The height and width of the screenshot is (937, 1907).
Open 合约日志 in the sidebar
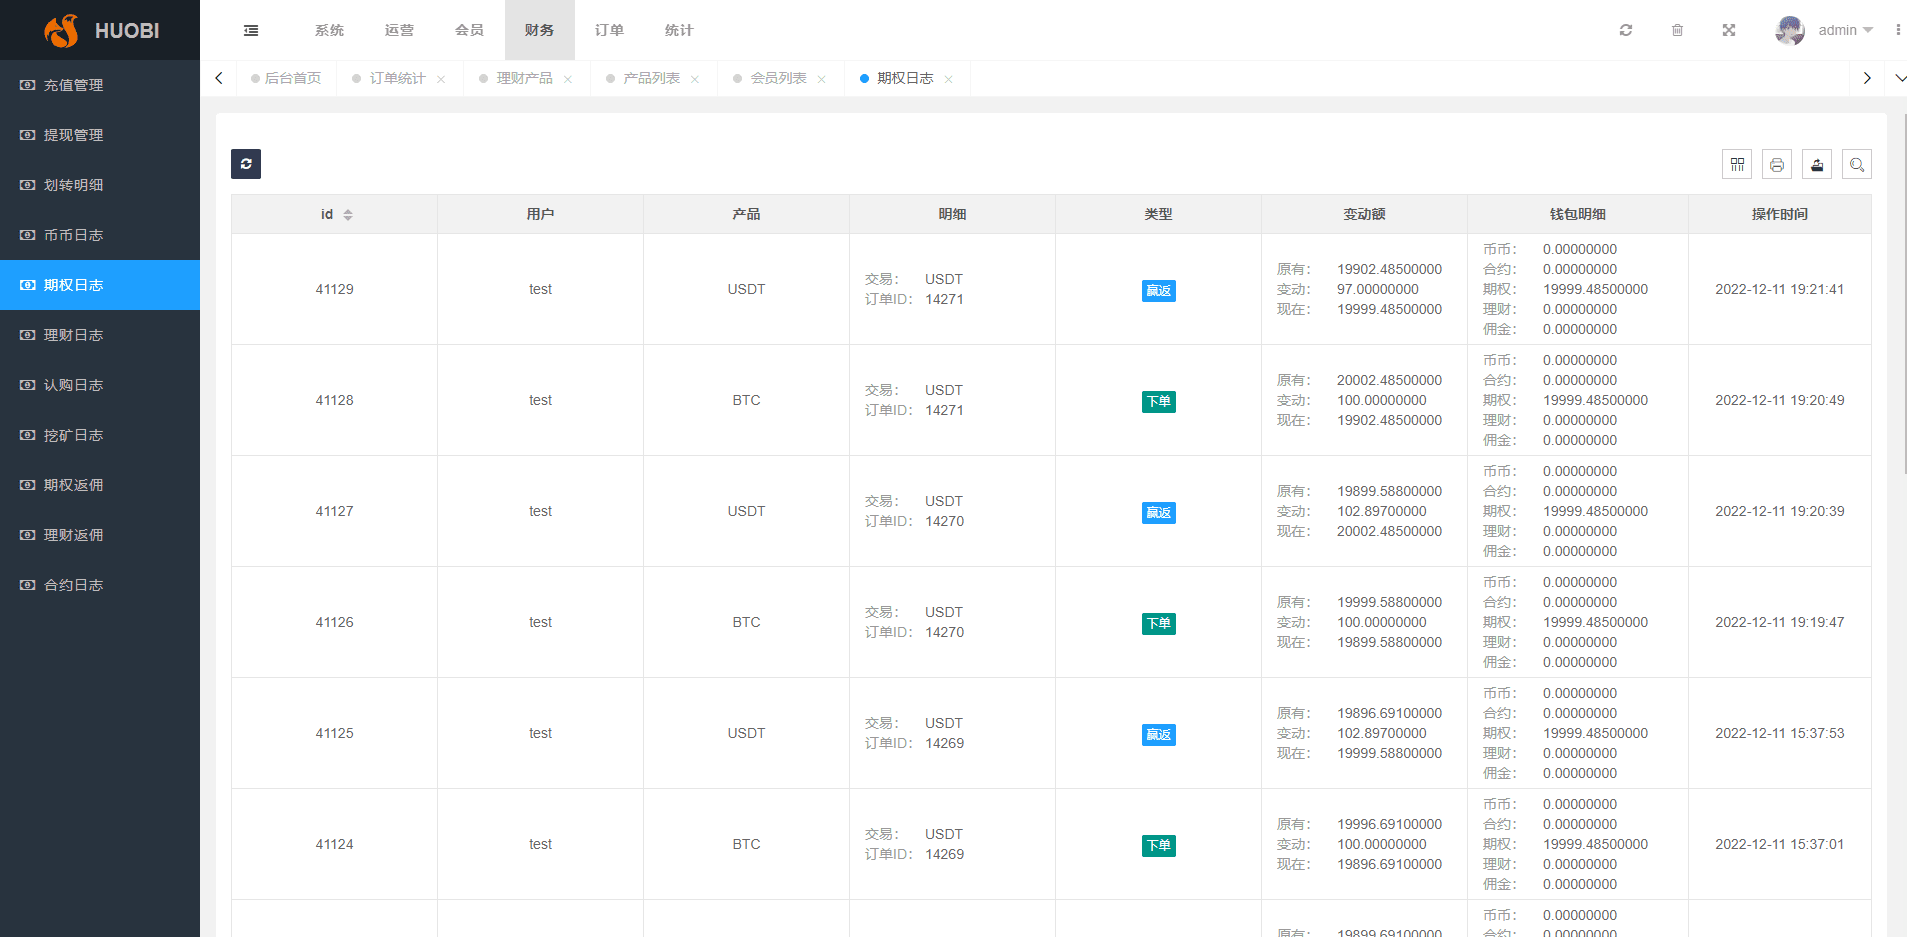73,585
